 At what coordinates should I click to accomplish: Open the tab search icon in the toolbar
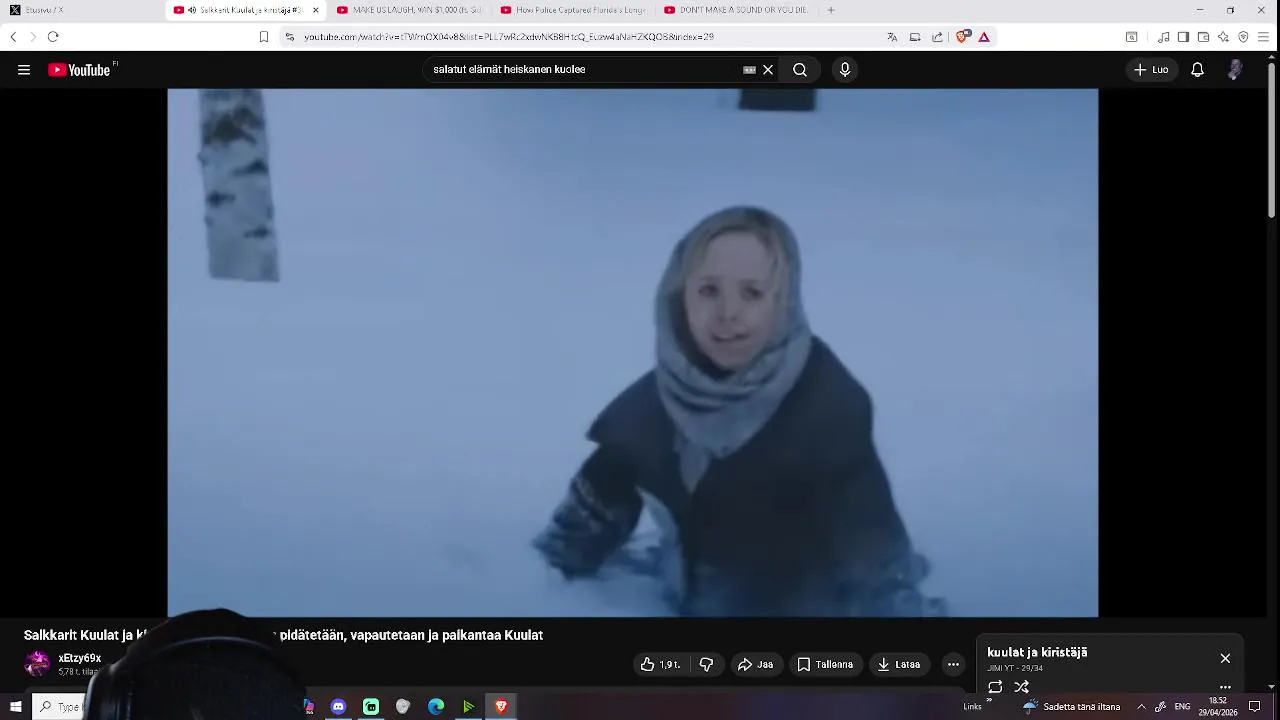click(x=1131, y=37)
